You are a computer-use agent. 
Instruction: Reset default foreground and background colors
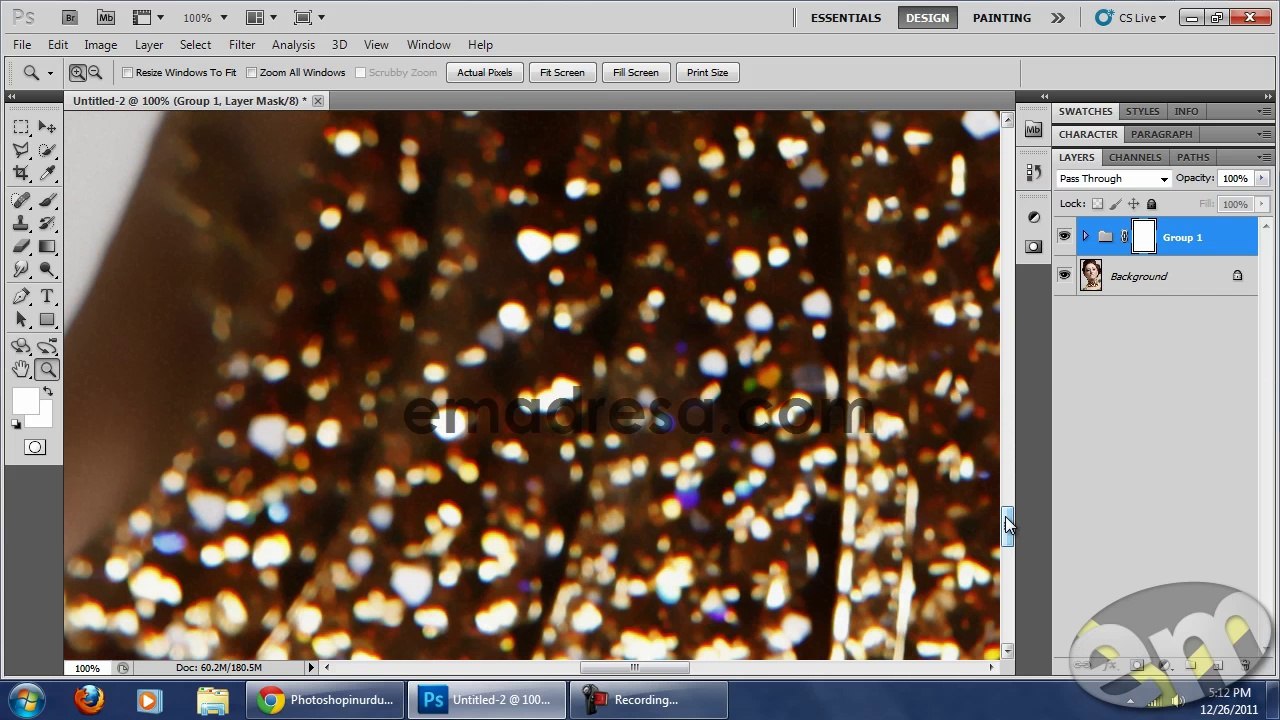(x=16, y=424)
